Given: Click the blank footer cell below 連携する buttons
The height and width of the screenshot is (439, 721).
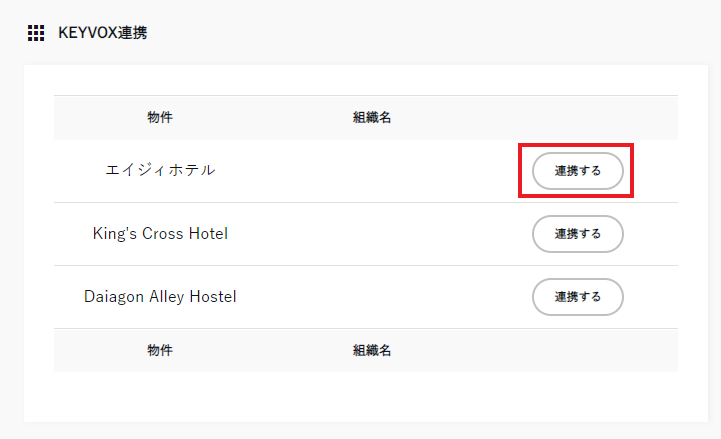Looking at the screenshot, I should click(x=576, y=350).
